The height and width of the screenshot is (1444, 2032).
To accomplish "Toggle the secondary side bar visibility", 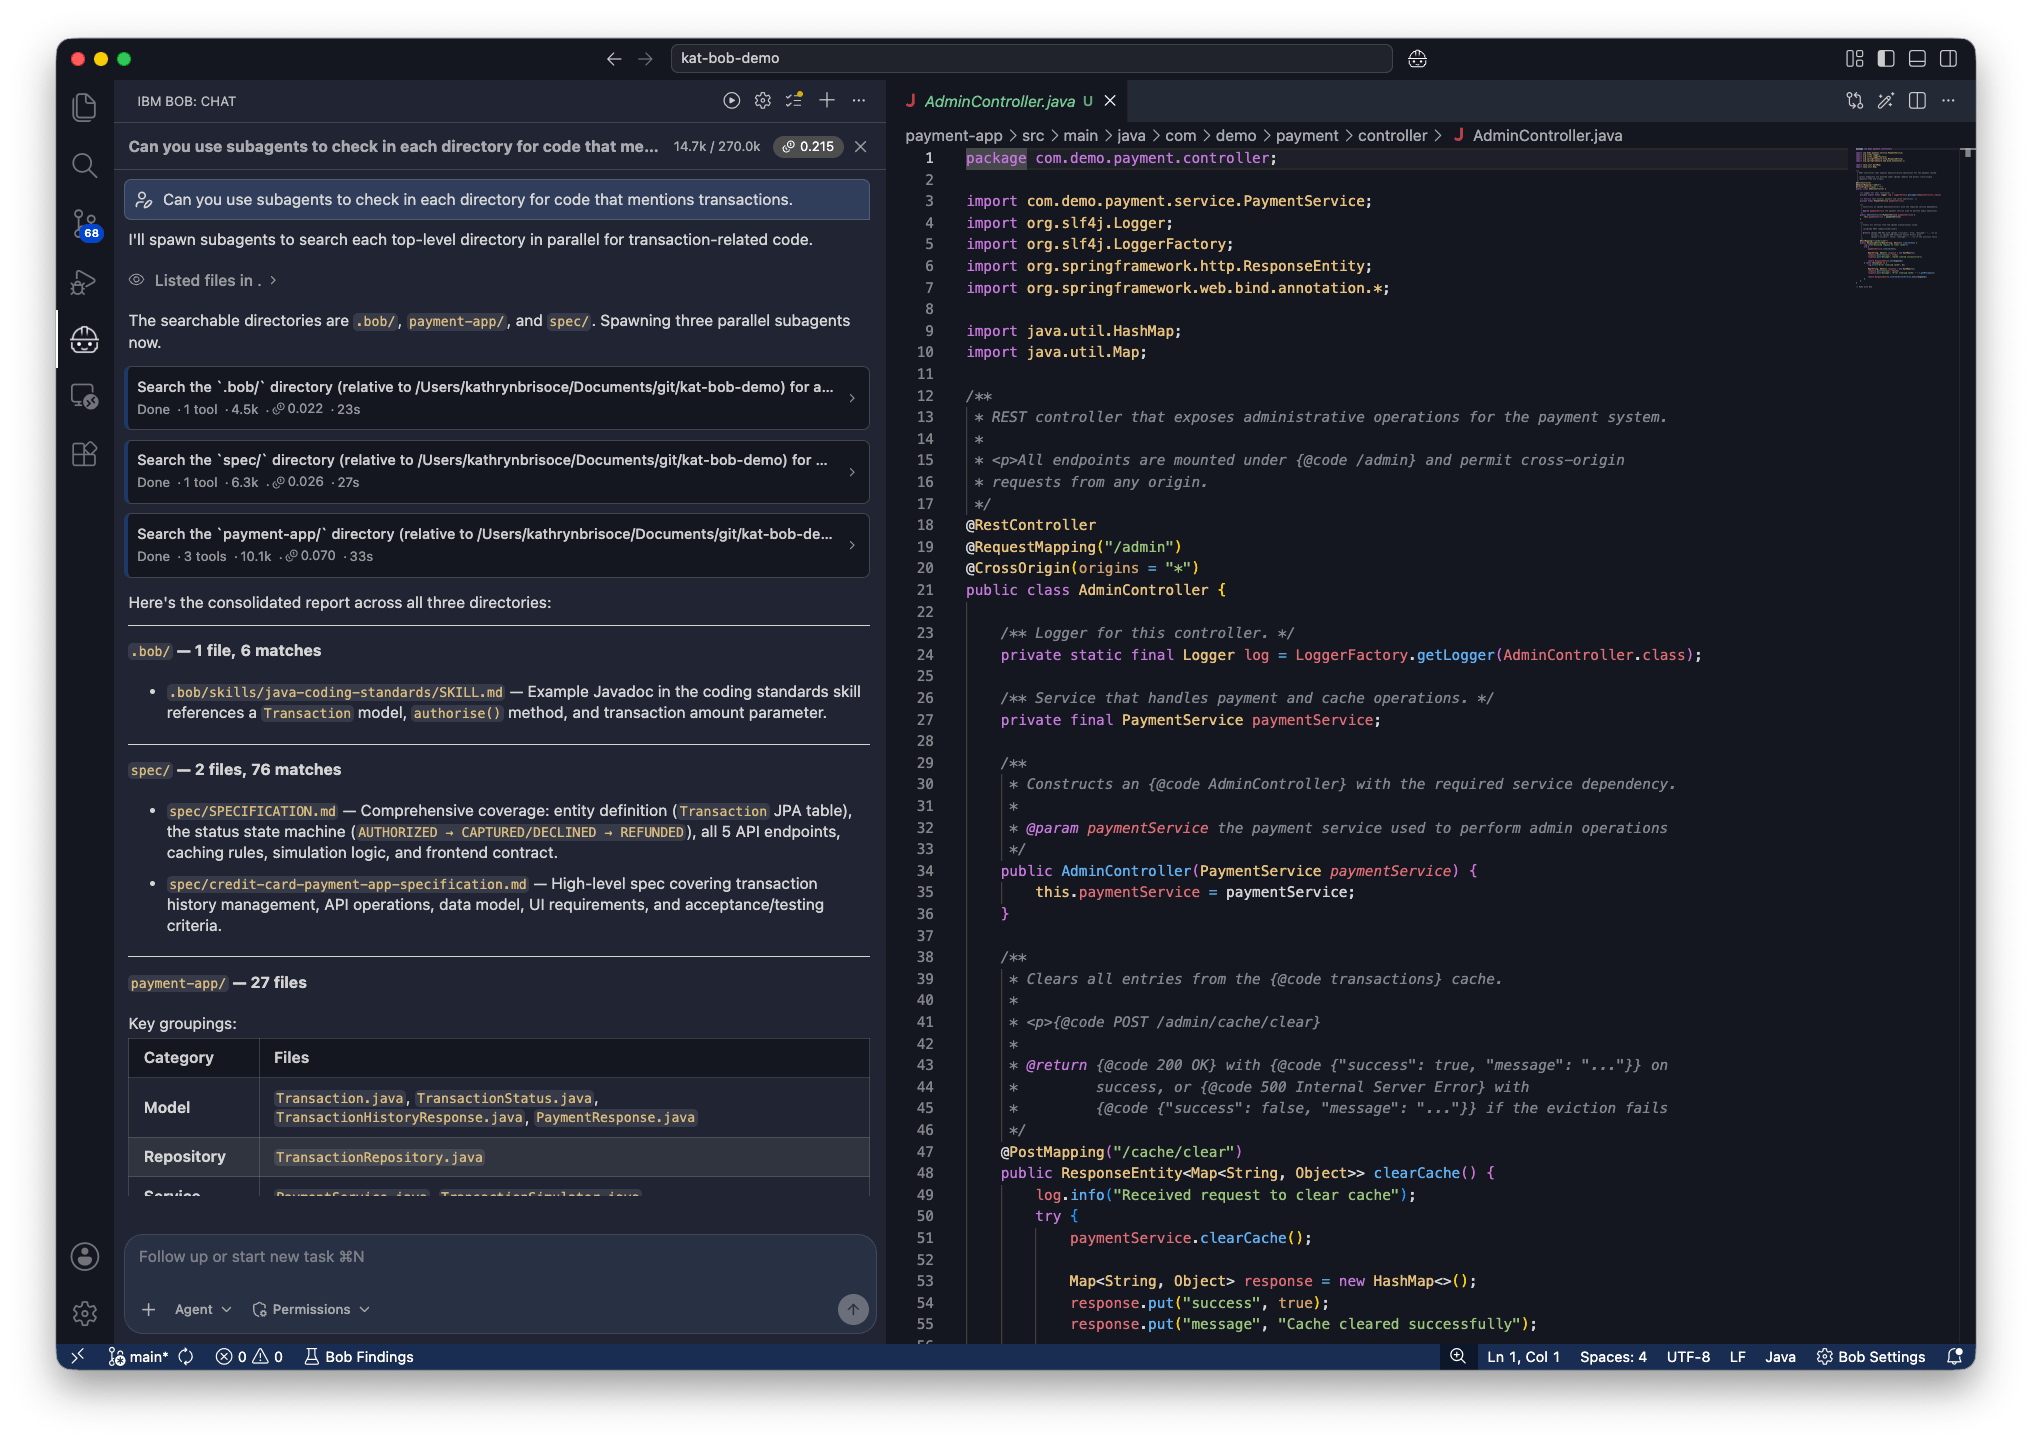I will (x=1948, y=59).
